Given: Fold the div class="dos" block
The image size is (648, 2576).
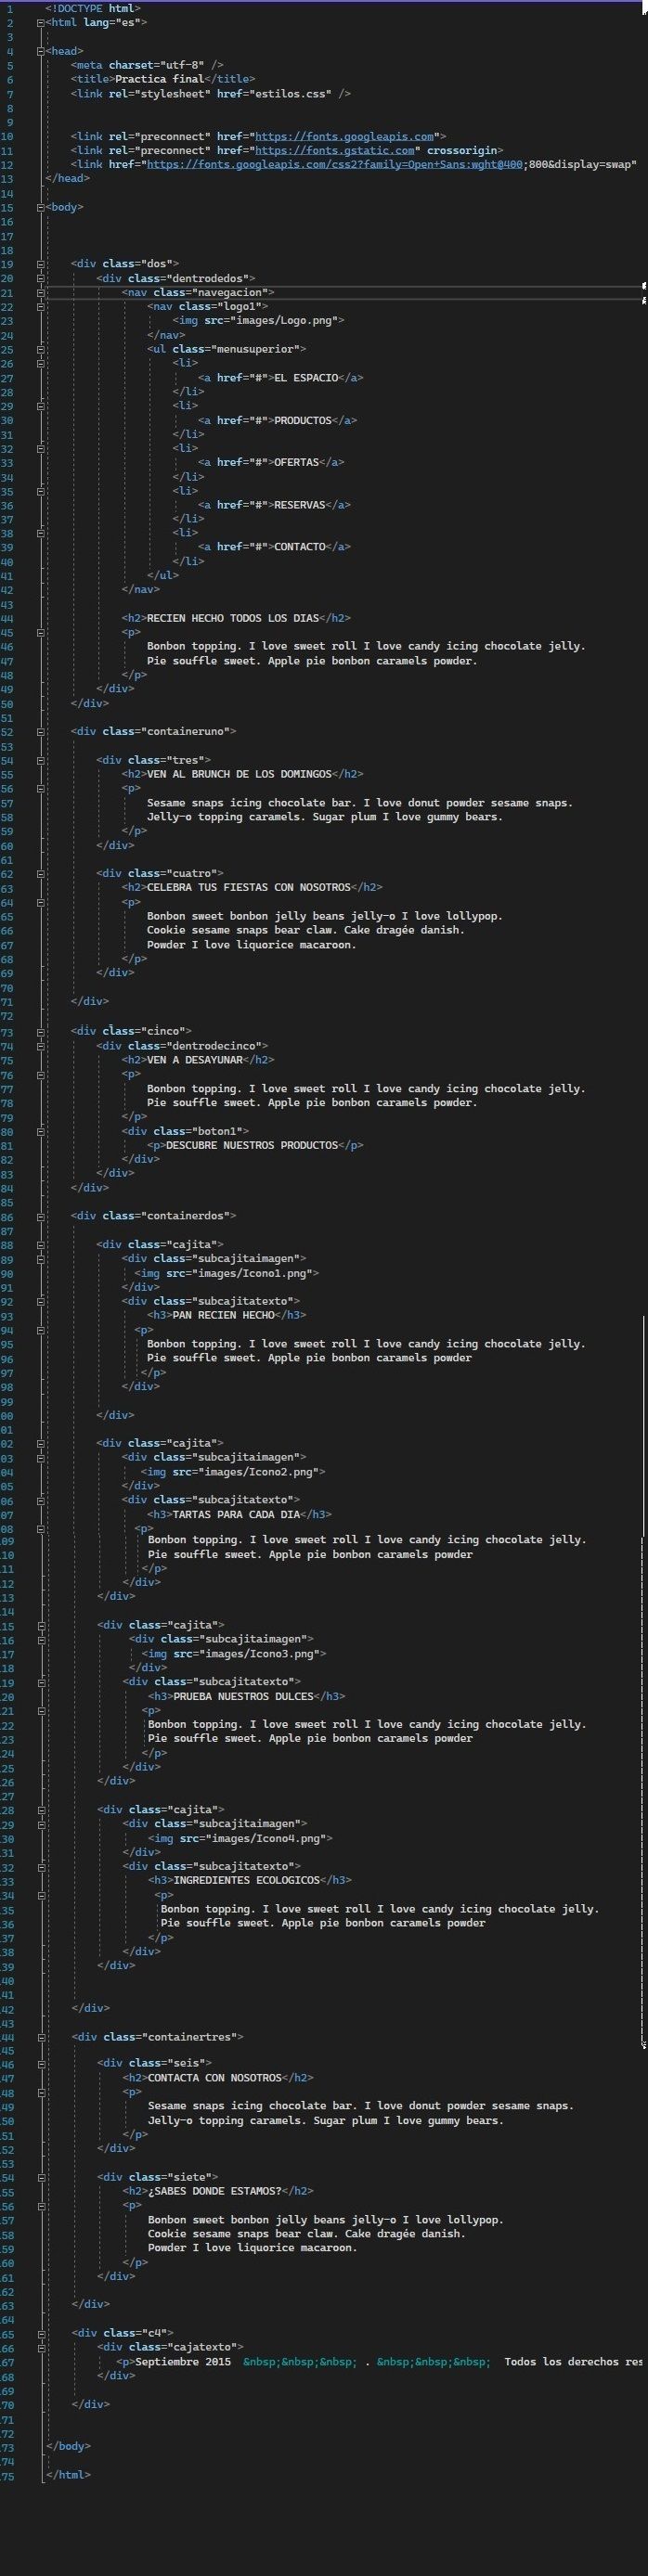Looking at the screenshot, I should pos(40,264).
